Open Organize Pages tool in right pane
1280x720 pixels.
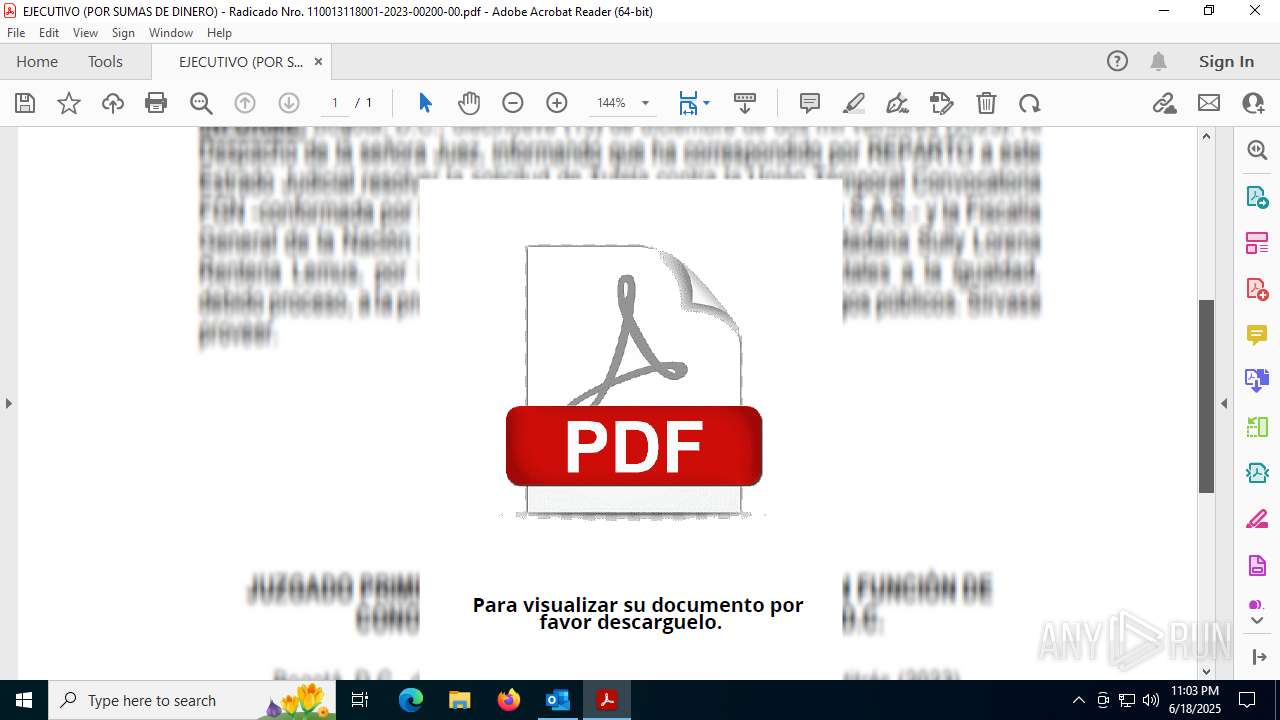click(1257, 242)
